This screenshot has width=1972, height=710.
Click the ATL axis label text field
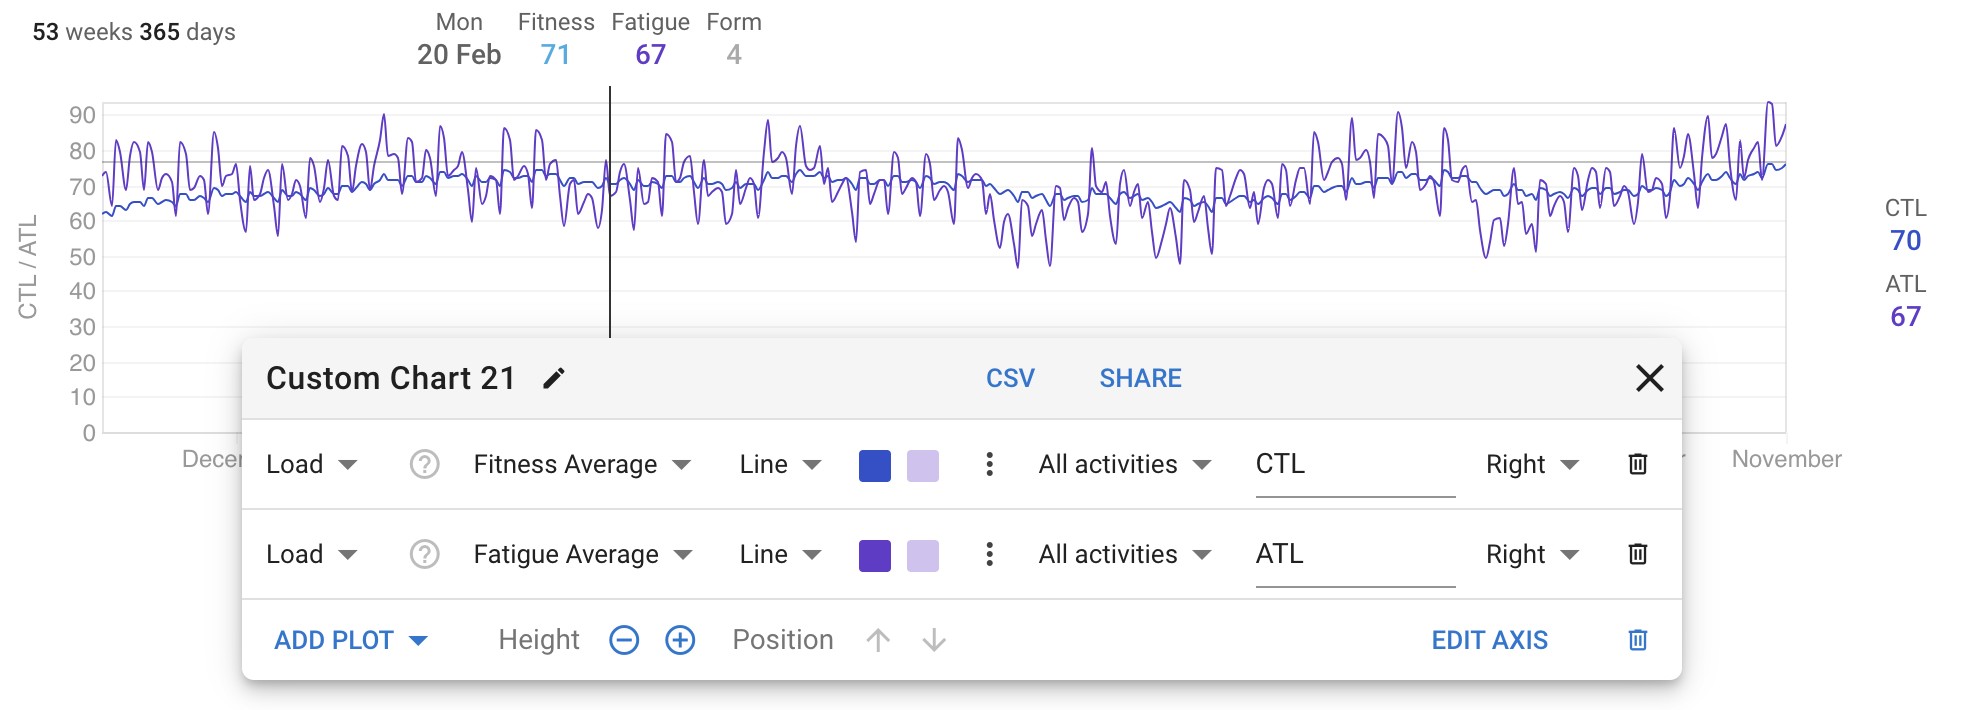[1354, 554]
